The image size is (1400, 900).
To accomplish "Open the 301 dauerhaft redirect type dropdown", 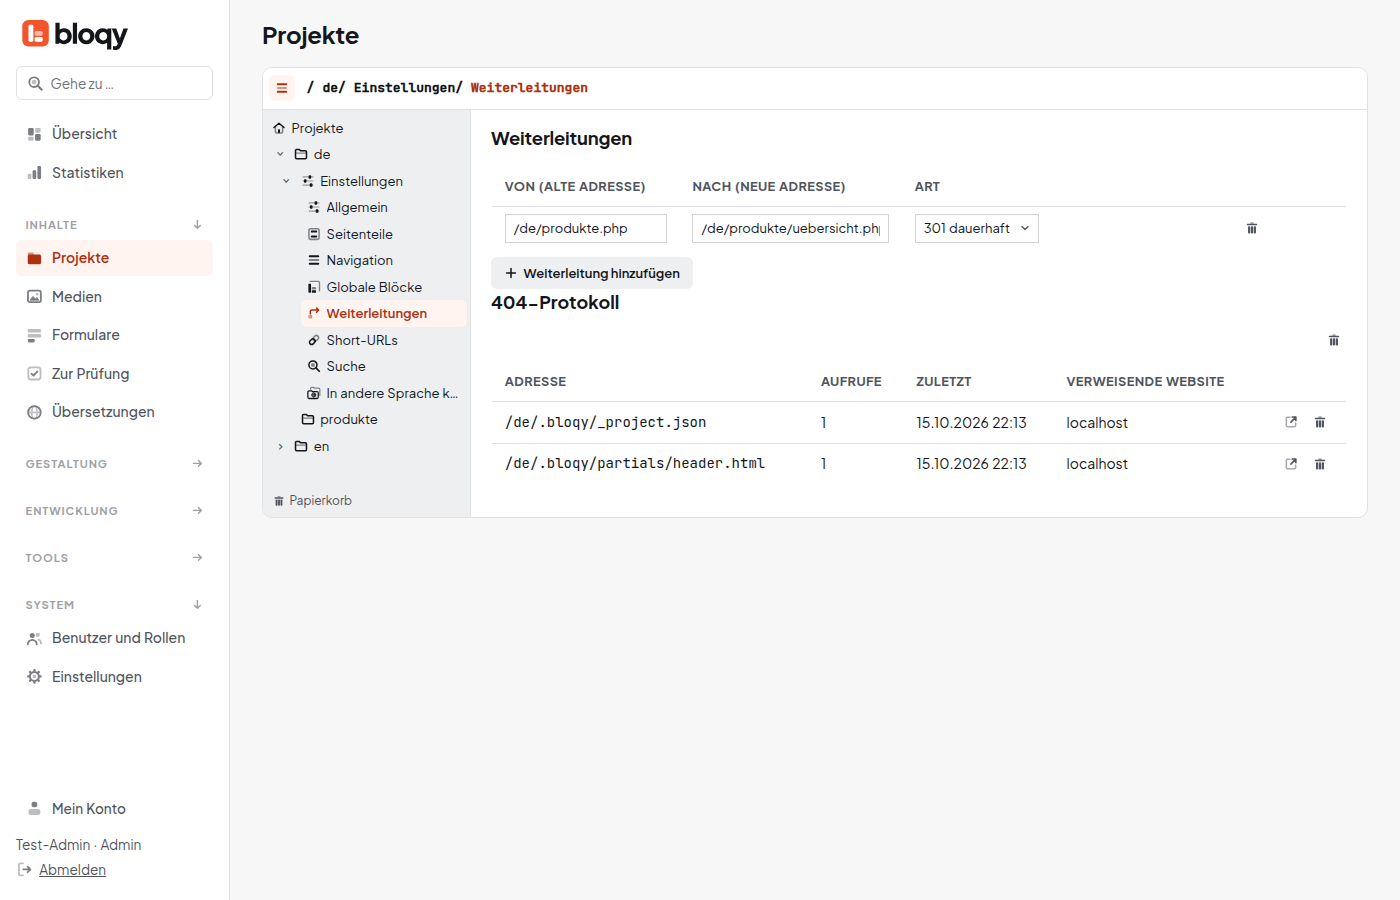I will [976, 228].
